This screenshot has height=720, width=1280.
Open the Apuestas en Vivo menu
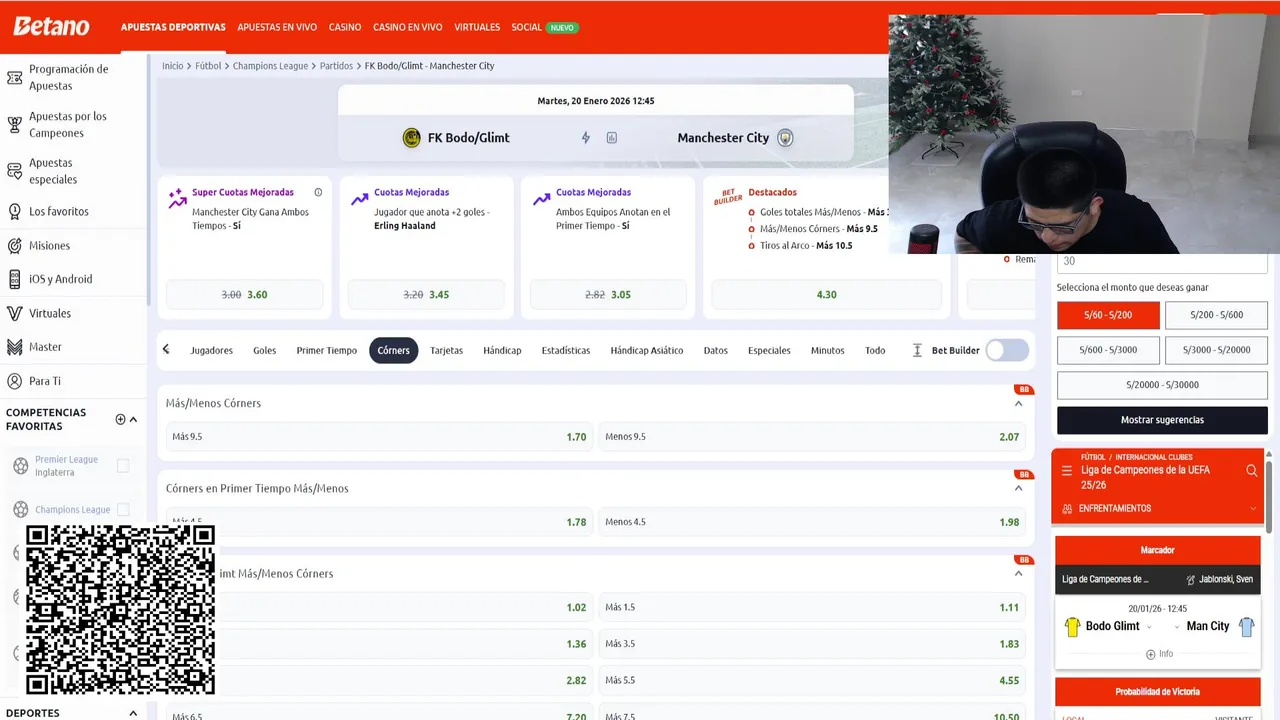(277, 27)
